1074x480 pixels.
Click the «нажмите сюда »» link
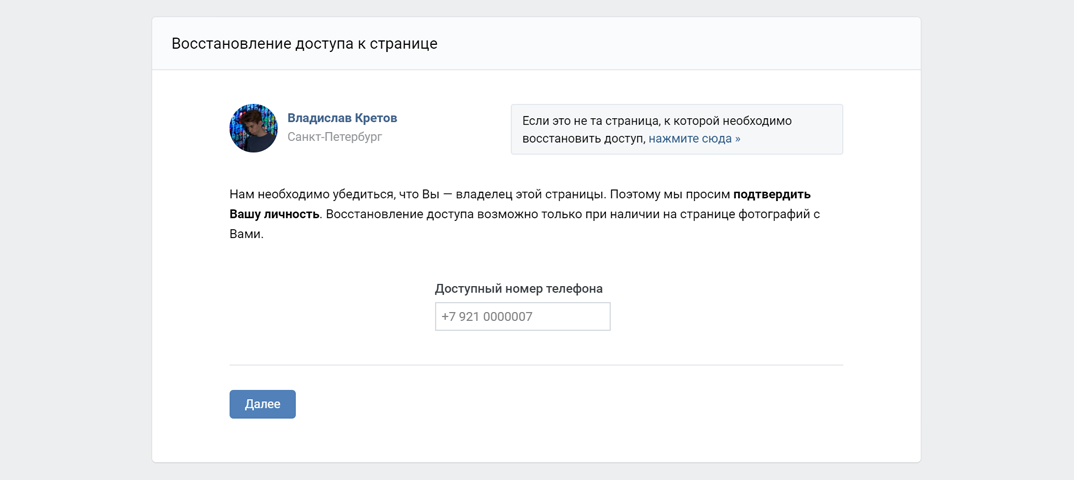(x=694, y=139)
